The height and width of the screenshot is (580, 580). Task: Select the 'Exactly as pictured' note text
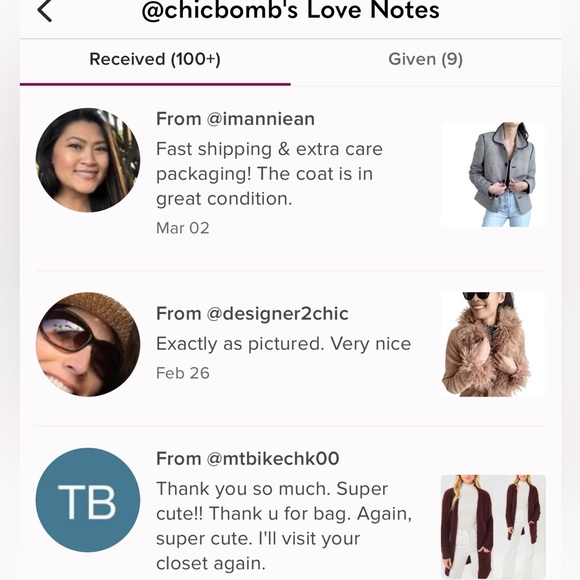tap(284, 344)
